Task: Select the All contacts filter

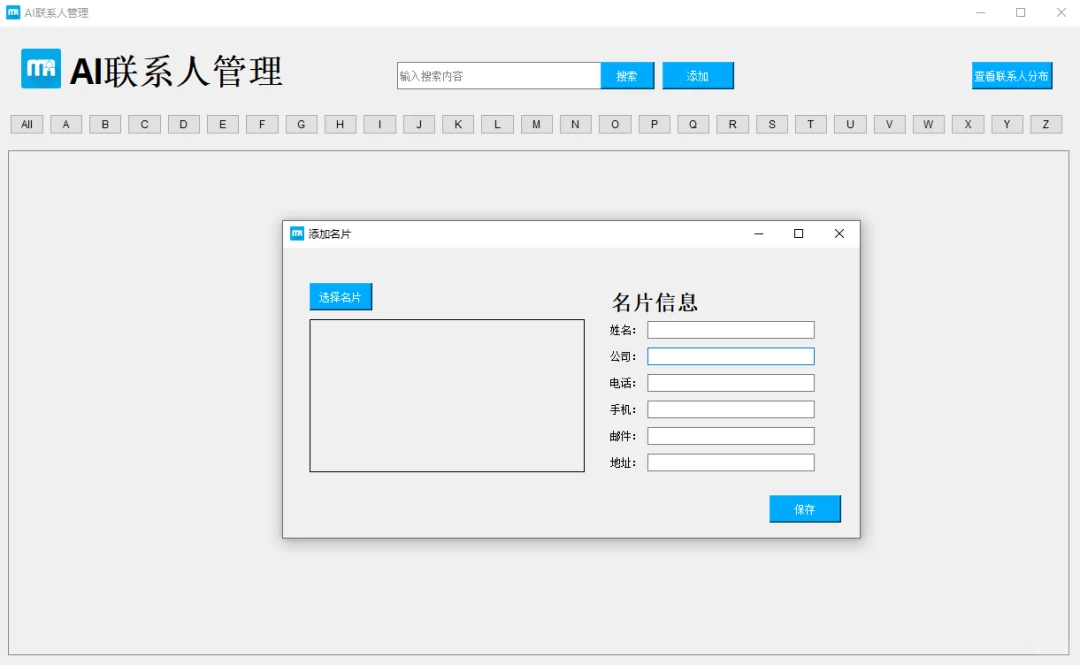Action: (x=26, y=124)
